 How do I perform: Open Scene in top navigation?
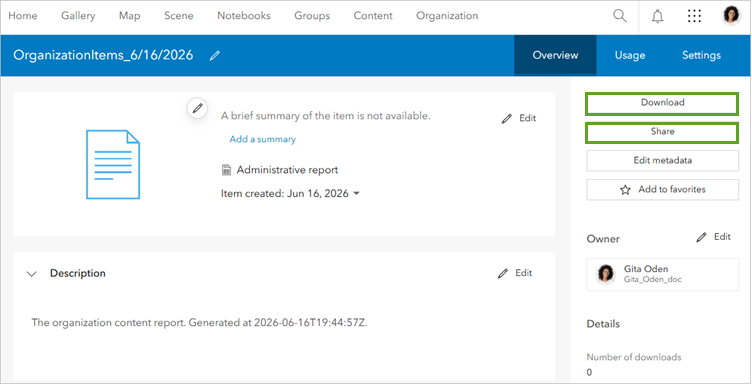178,15
